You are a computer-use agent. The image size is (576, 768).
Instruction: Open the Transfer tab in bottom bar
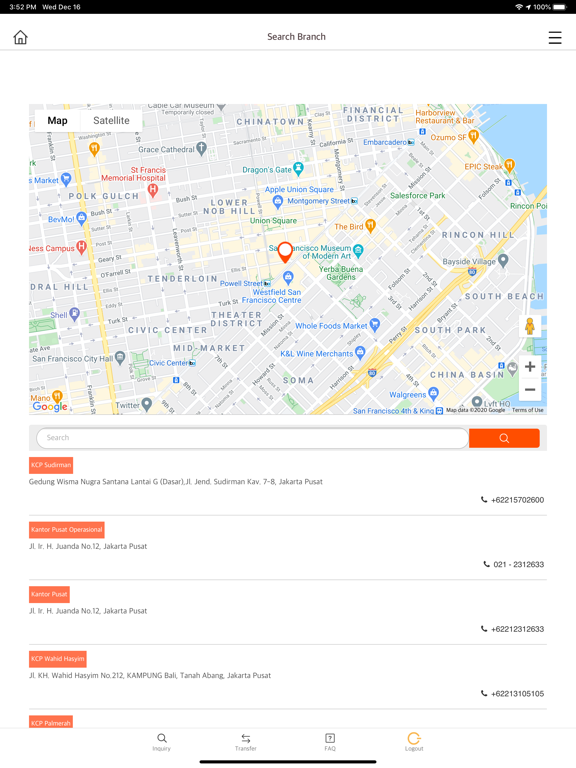click(x=246, y=742)
